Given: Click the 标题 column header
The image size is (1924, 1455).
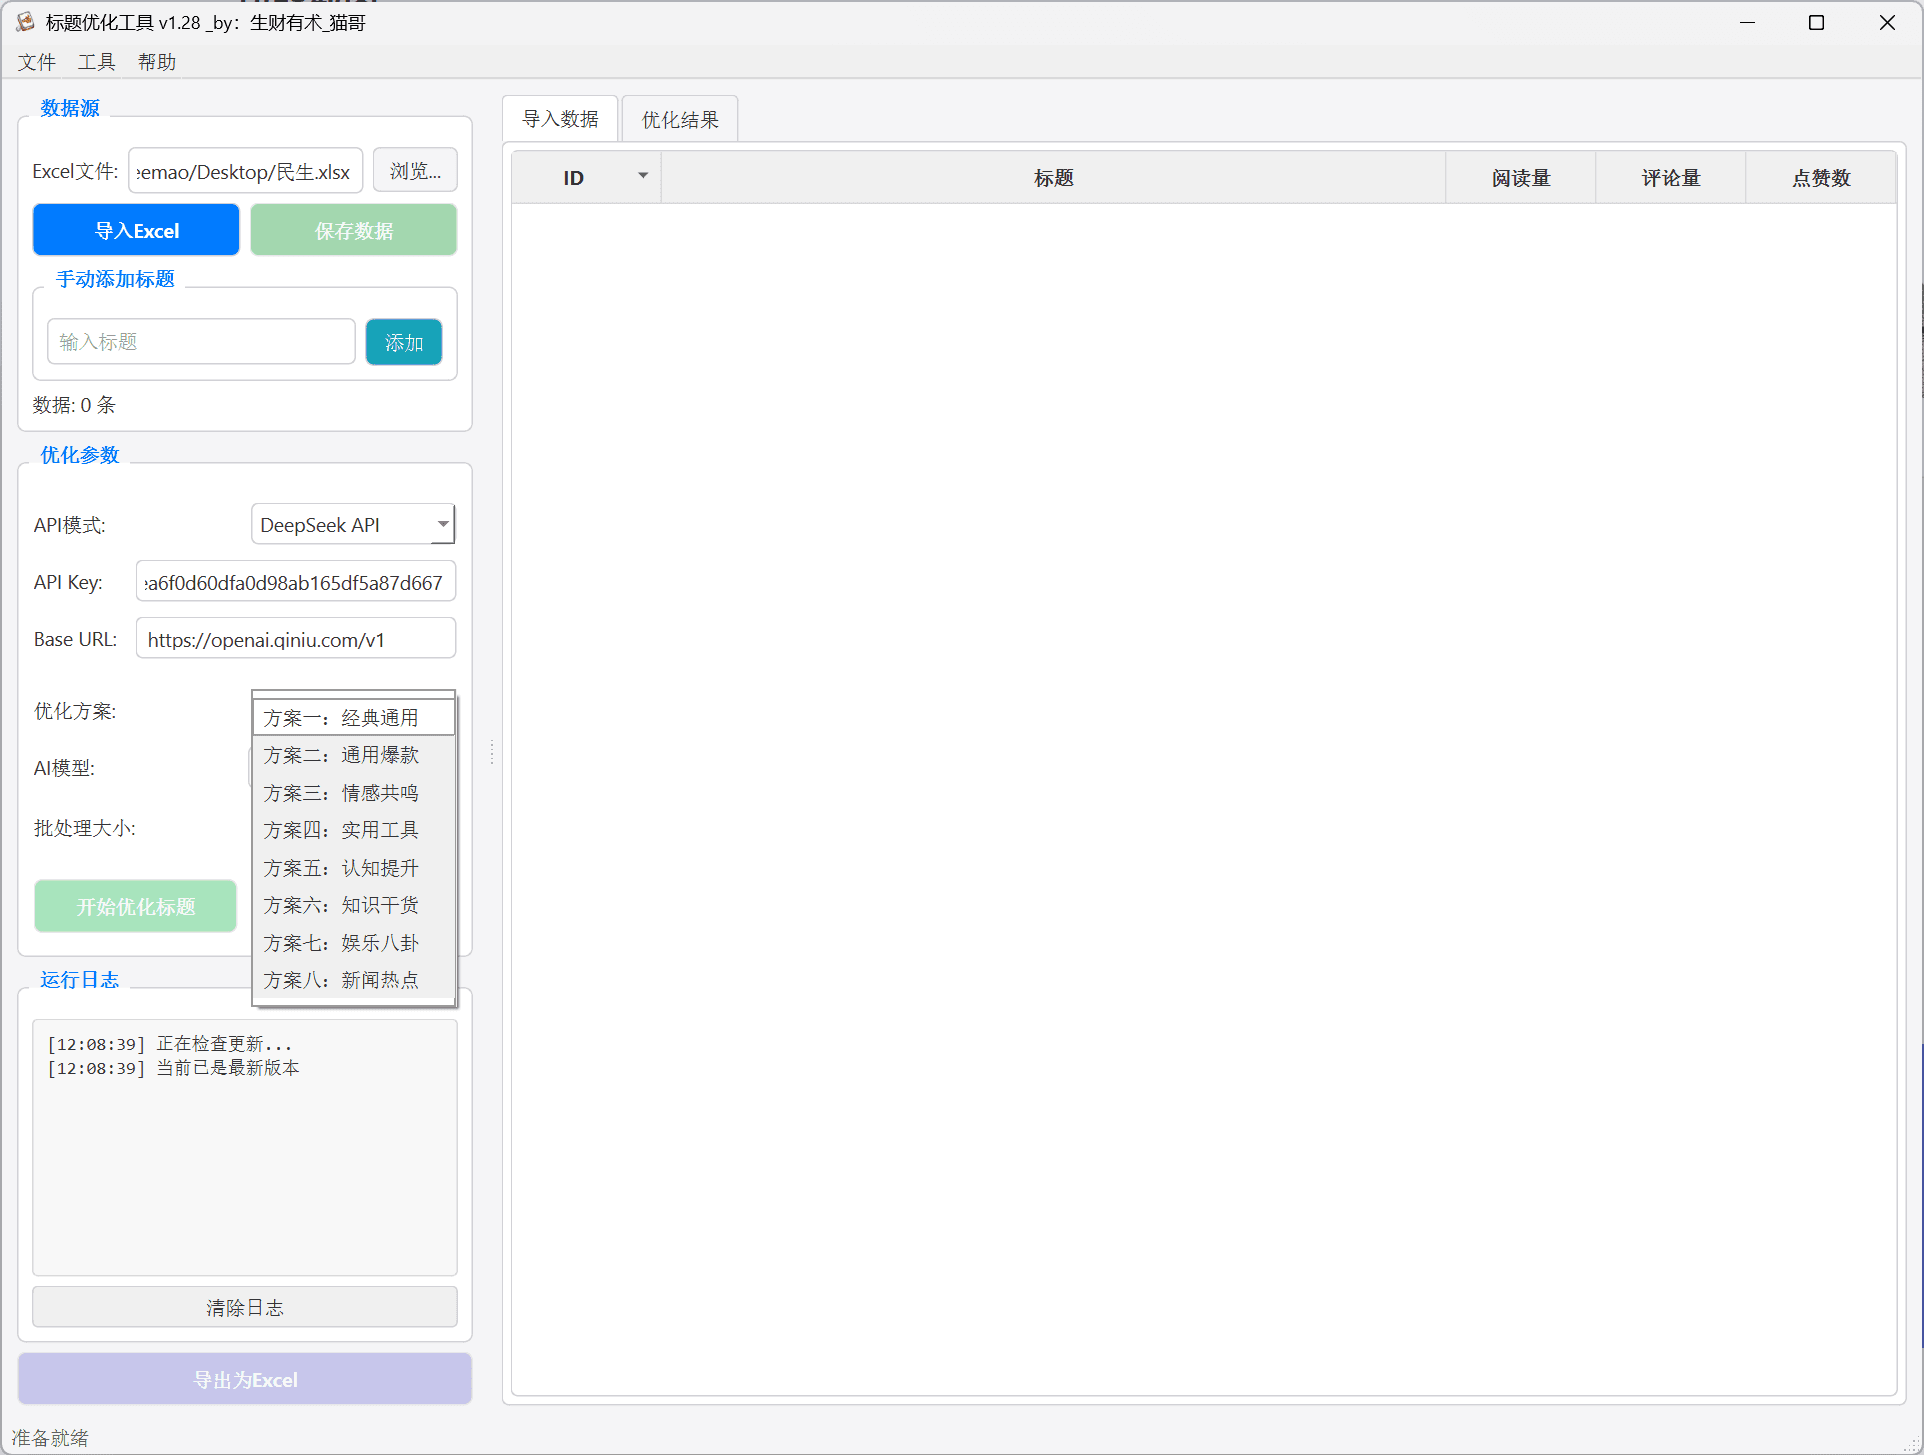Looking at the screenshot, I should (x=1053, y=178).
